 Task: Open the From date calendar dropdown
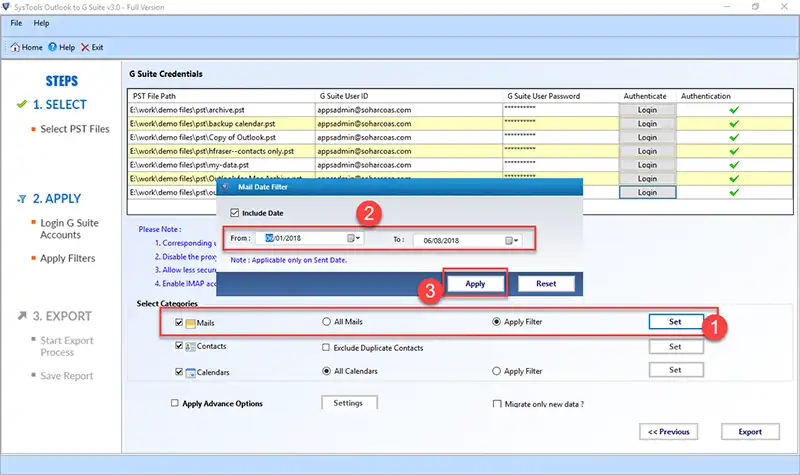tap(354, 238)
